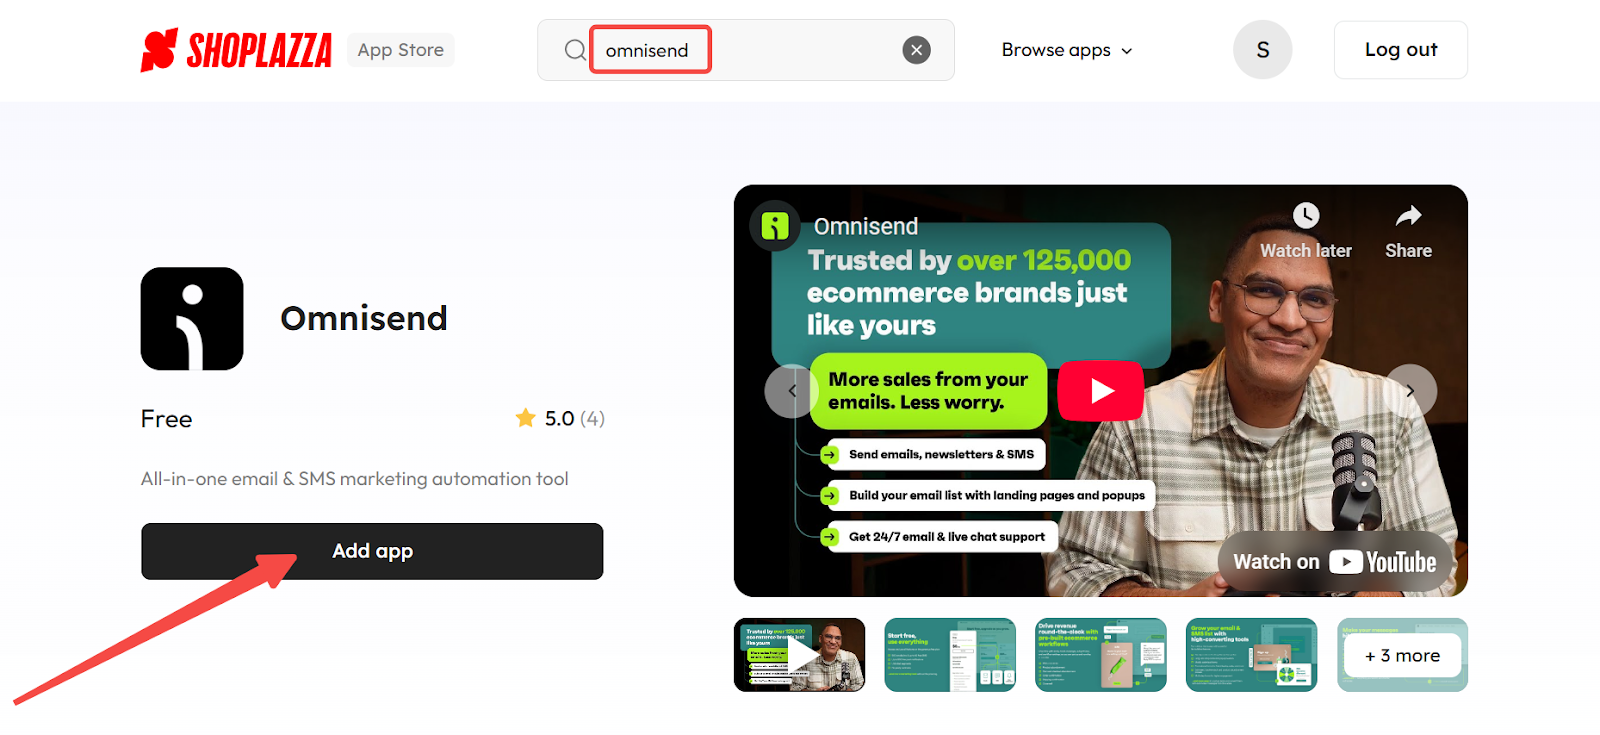Go to previous slide in carousel
The height and width of the screenshot is (735, 1600).
(x=791, y=391)
